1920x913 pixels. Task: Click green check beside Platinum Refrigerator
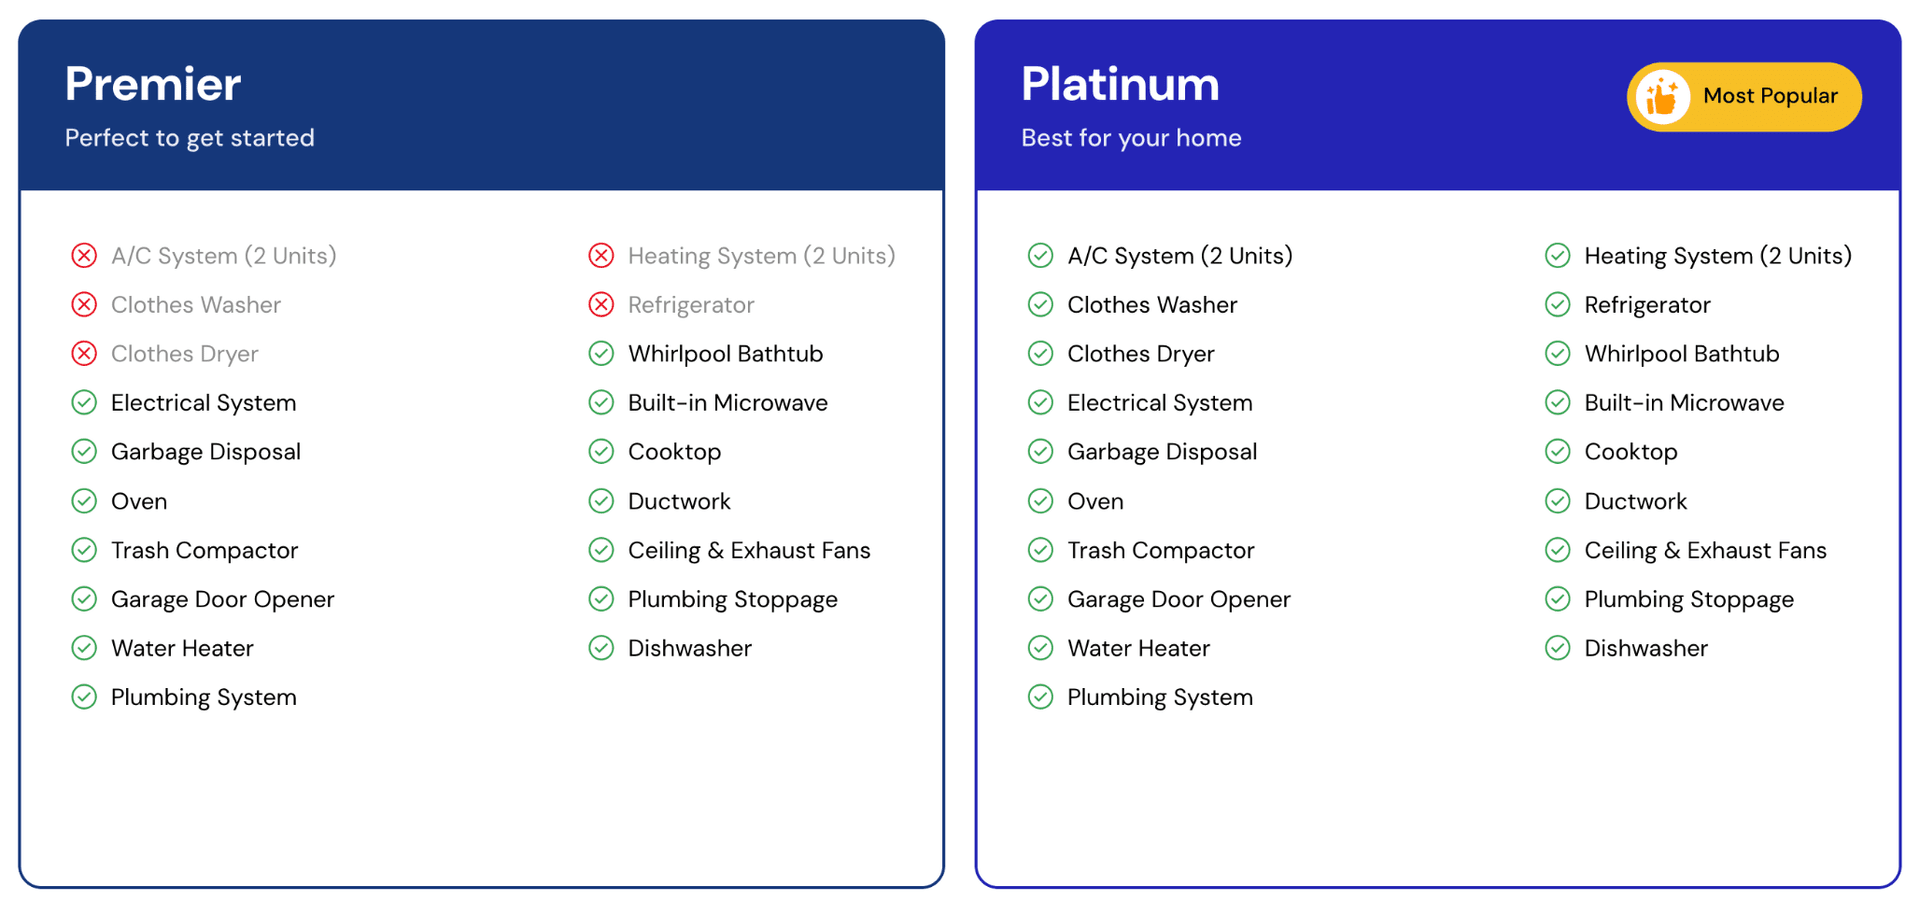click(x=1557, y=305)
